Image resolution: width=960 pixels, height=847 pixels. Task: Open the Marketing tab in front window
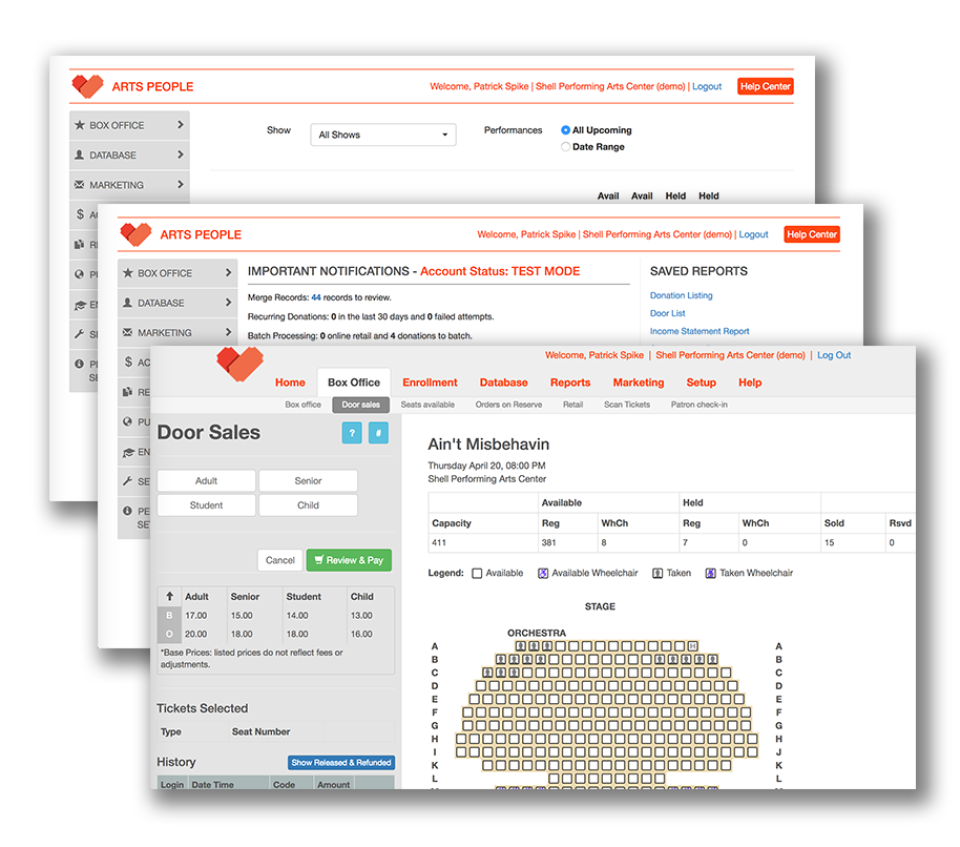click(639, 382)
